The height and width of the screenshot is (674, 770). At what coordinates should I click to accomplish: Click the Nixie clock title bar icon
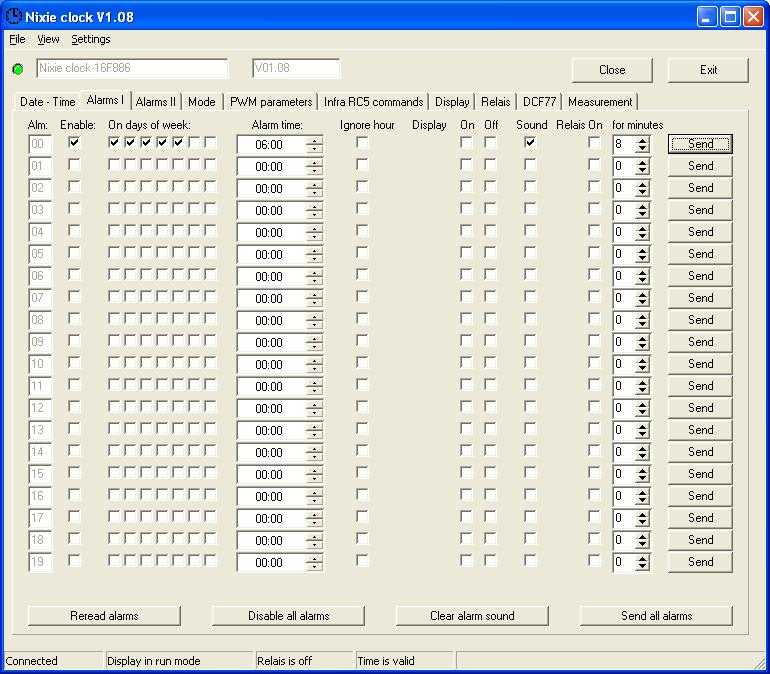pos(14,16)
